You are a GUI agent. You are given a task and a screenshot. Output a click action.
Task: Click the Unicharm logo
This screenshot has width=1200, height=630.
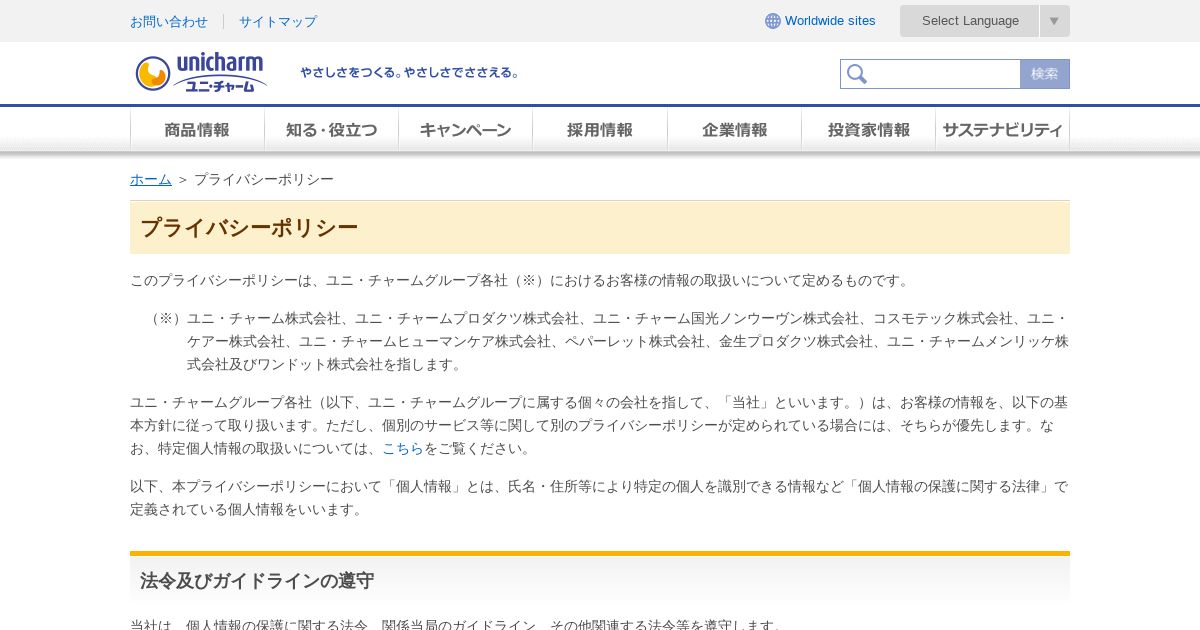click(x=201, y=73)
